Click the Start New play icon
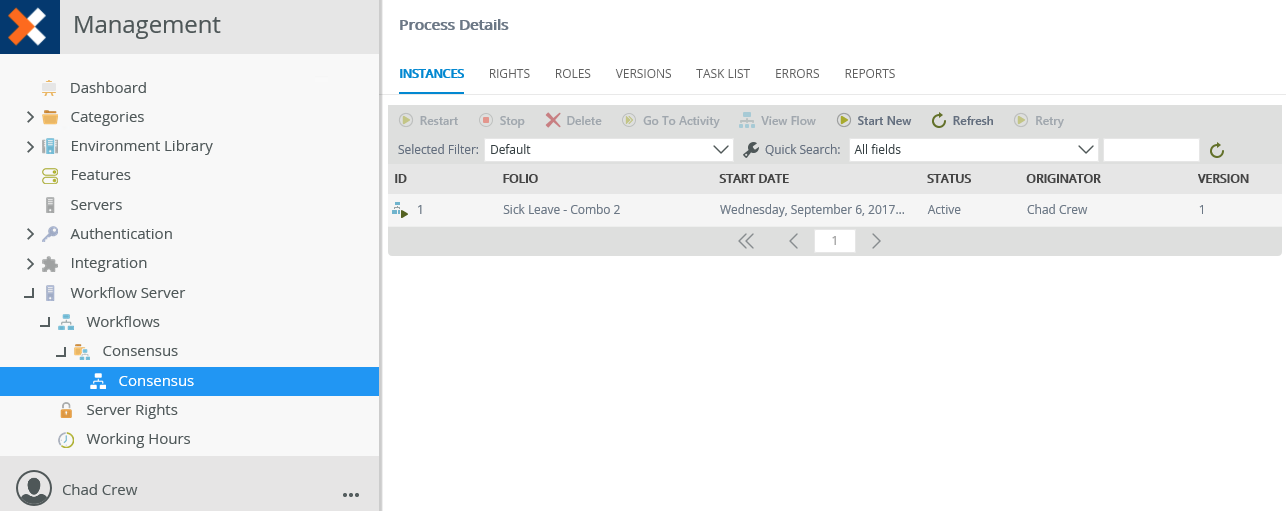Image resolution: width=1286 pixels, height=511 pixels. 844,120
